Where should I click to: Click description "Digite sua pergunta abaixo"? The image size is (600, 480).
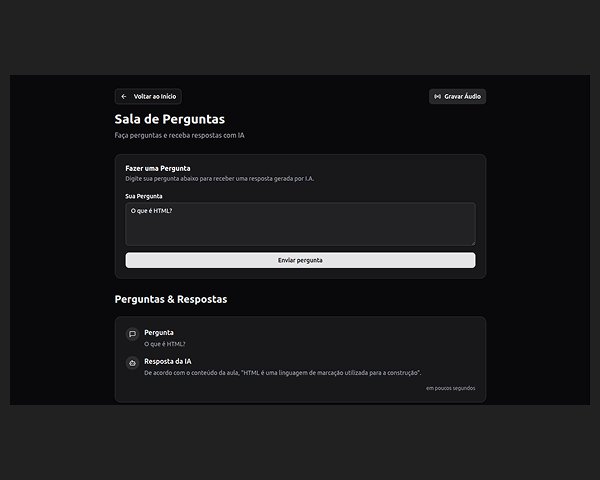pyautogui.click(x=220, y=179)
